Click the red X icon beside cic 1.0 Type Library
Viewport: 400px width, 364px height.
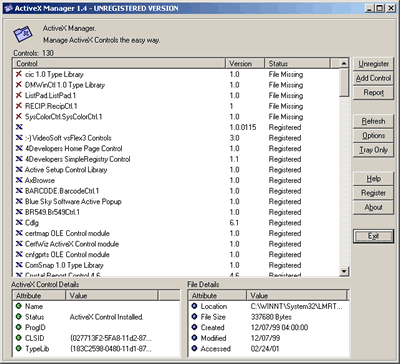tap(19, 74)
